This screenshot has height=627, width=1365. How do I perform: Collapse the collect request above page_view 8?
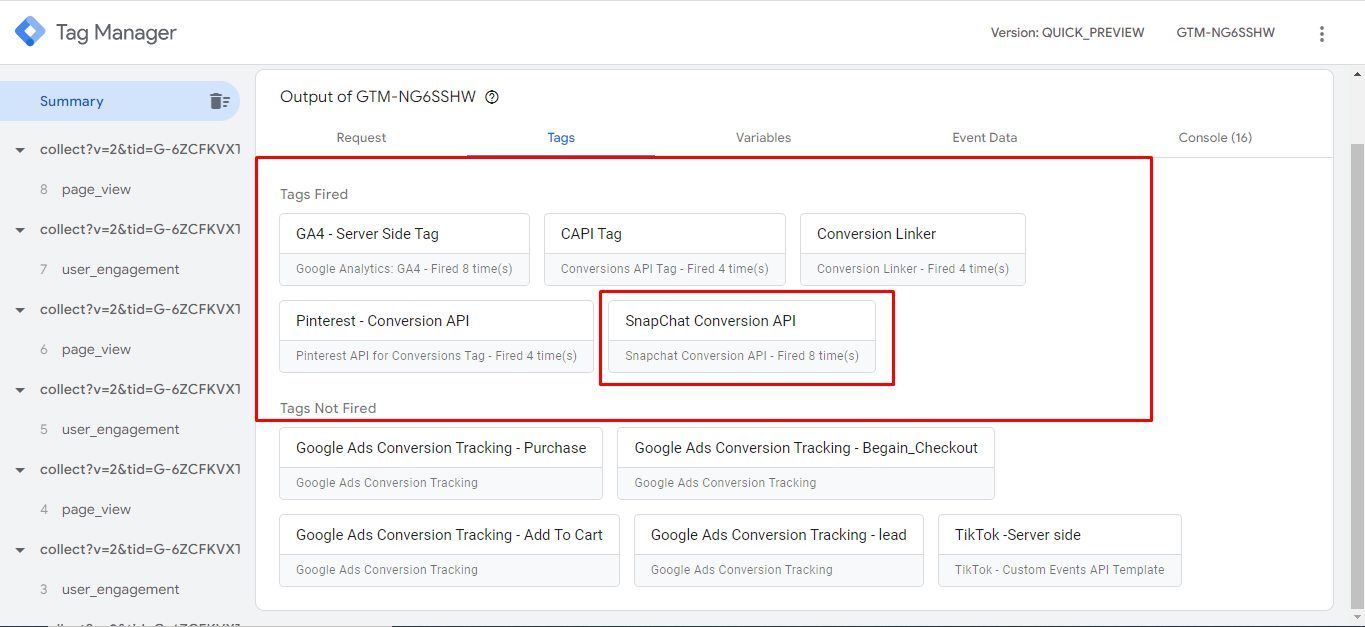click(x=19, y=150)
